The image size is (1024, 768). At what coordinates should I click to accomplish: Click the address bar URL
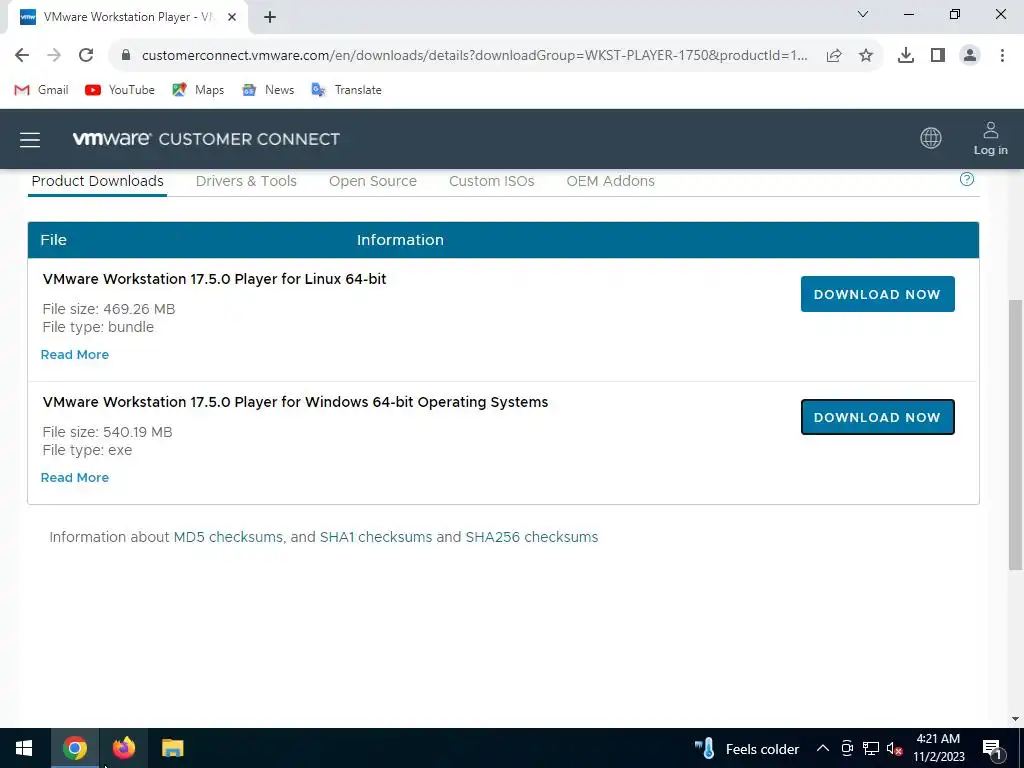474,56
